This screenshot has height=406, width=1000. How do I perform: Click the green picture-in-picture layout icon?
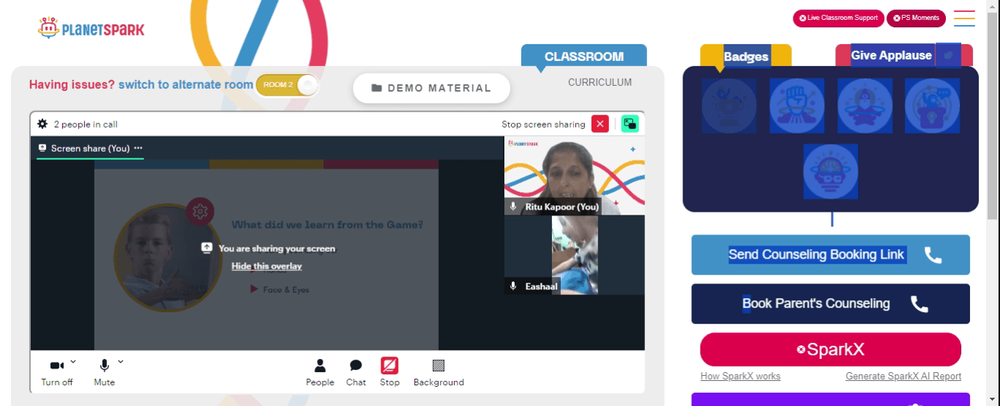click(630, 124)
